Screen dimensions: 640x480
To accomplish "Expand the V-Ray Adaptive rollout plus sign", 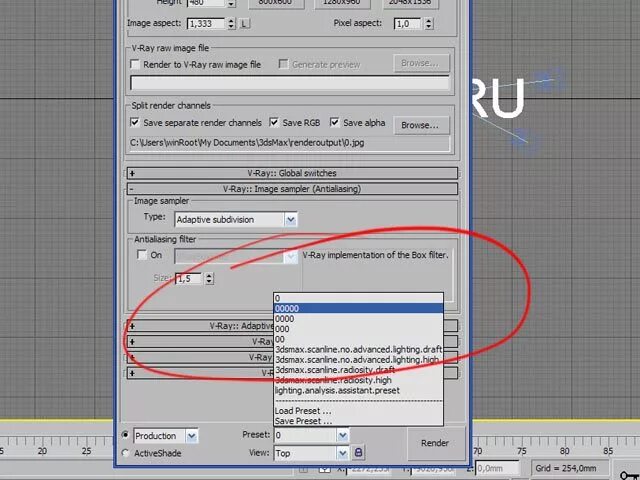I will (x=132, y=326).
